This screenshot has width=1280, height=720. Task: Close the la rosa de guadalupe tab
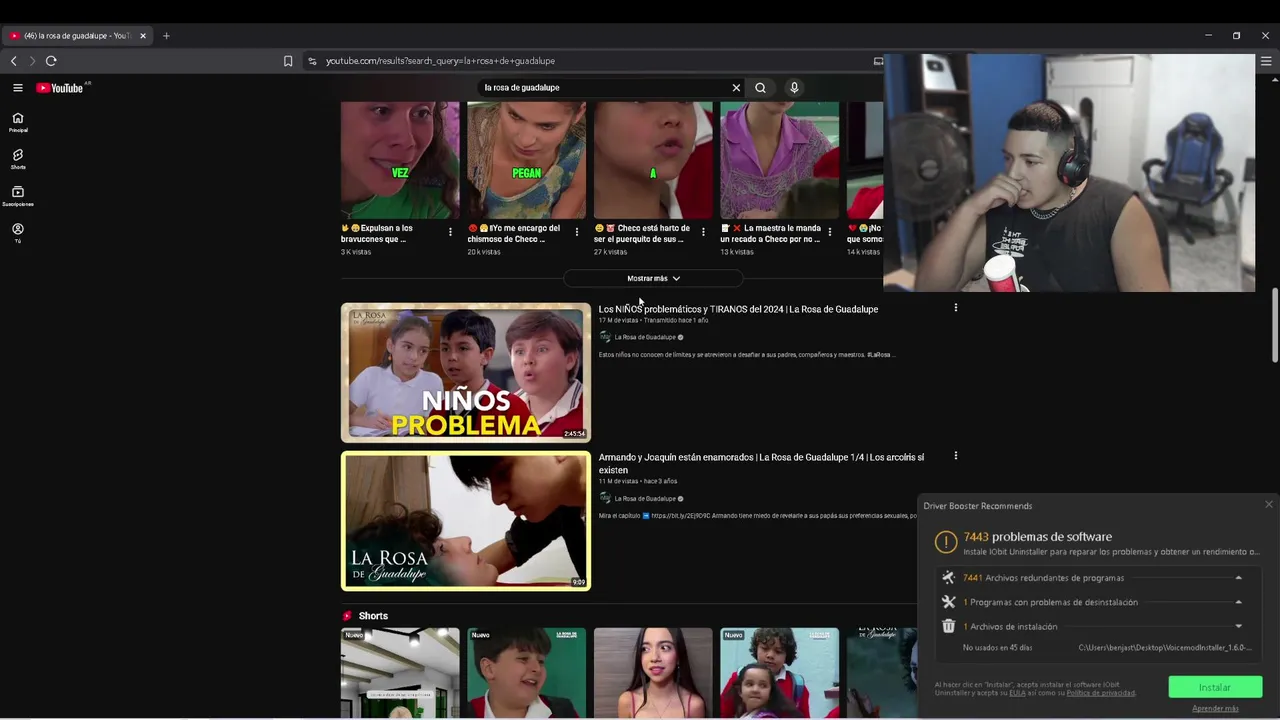pos(143,36)
